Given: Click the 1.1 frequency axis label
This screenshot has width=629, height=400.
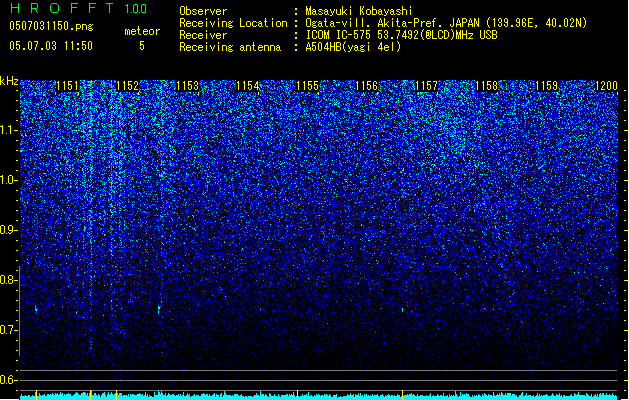Looking at the screenshot, I should pos(9,130).
